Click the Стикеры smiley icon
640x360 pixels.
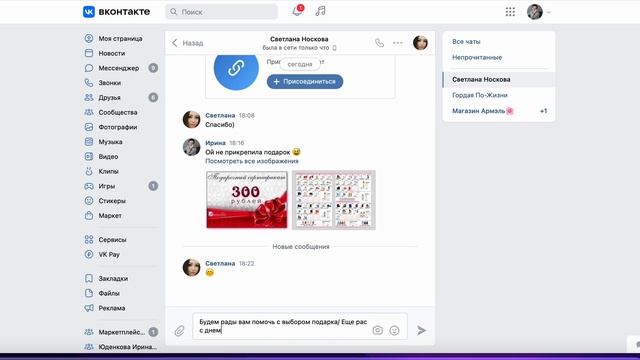click(89, 200)
